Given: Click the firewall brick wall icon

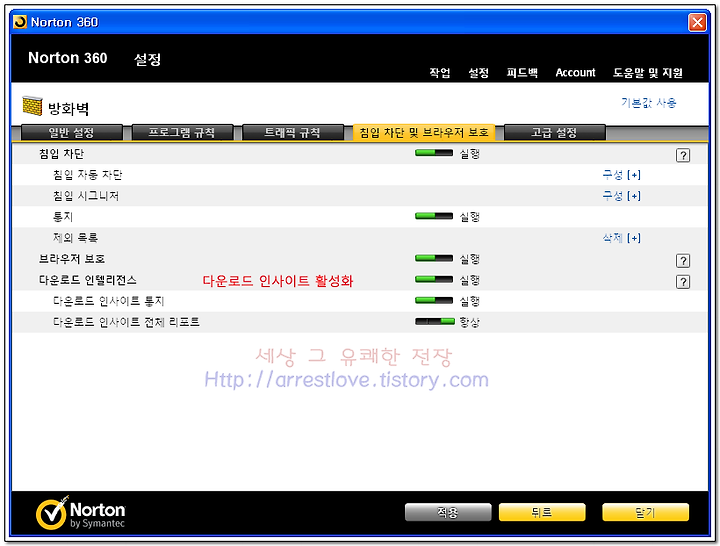Looking at the screenshot, I should click(x=32, y=106).
